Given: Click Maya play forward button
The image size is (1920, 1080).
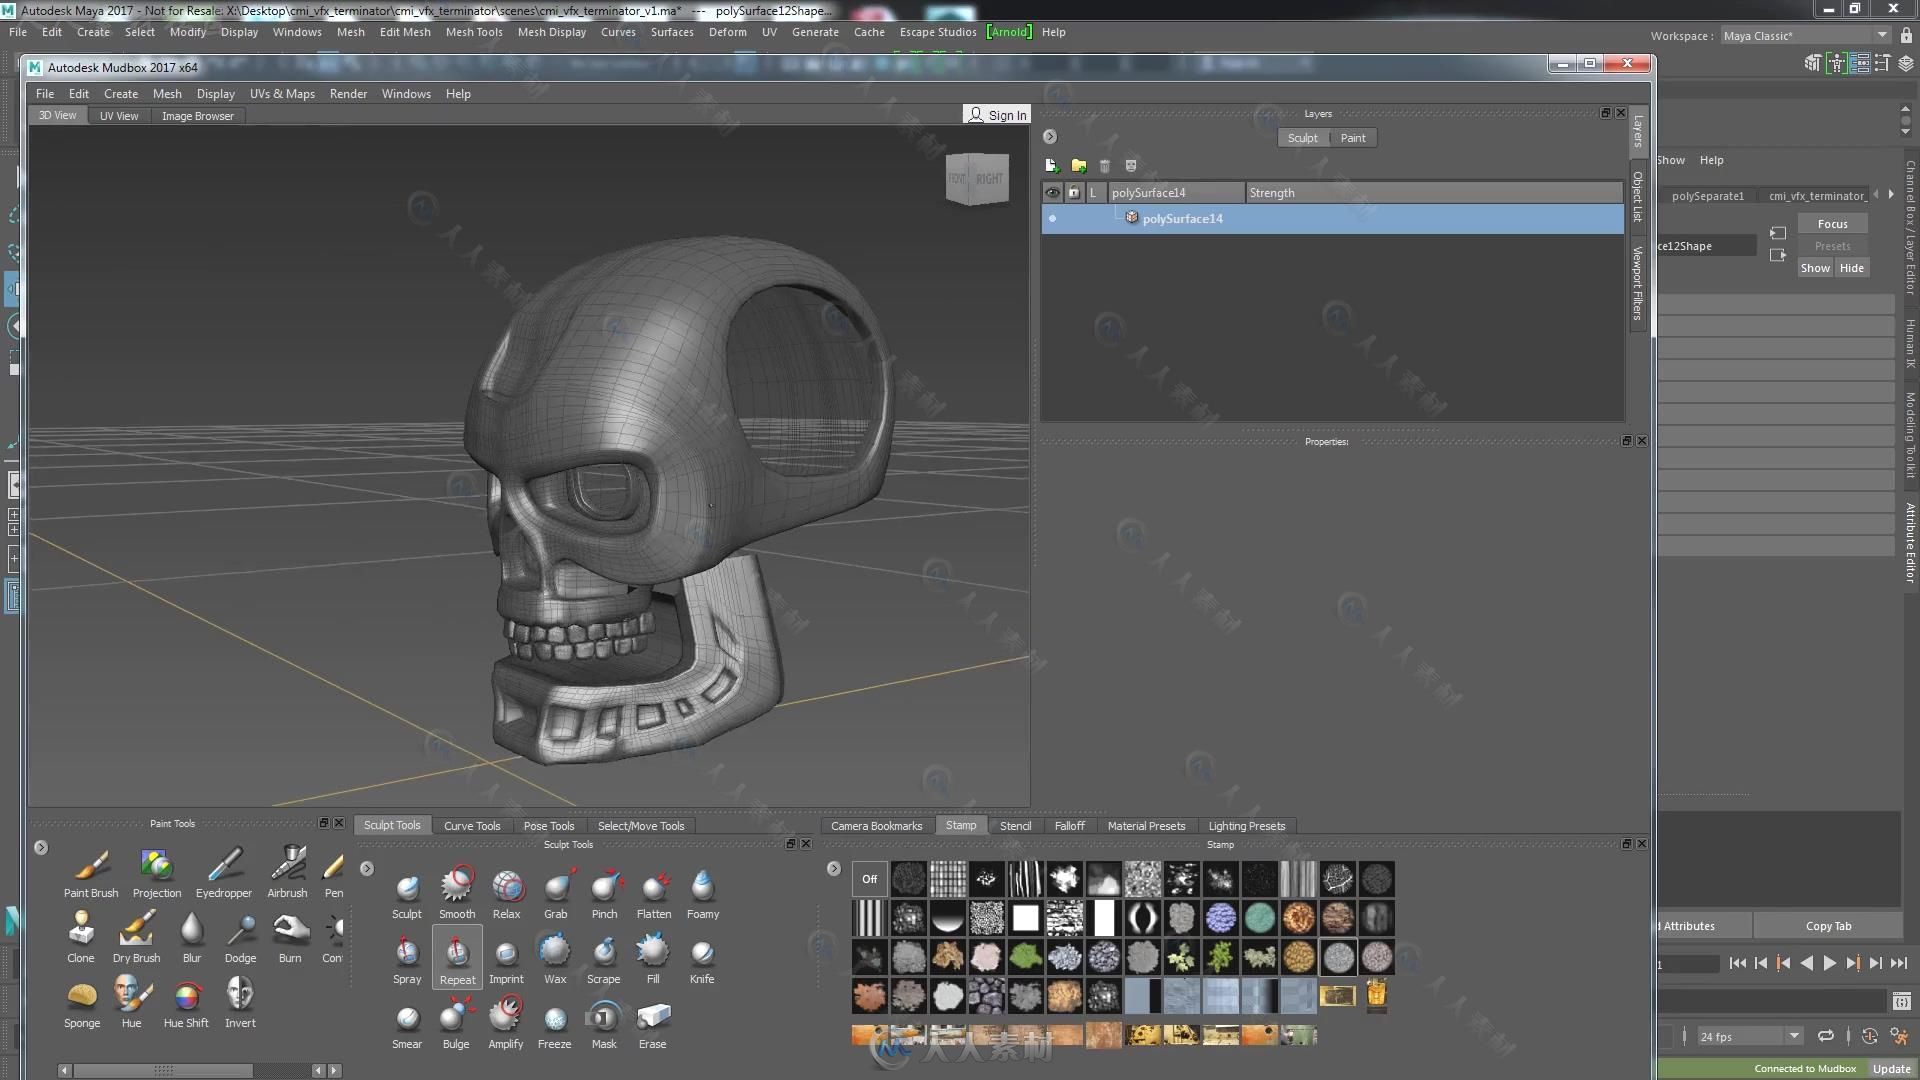Looking at the screenshot, I should (x=1829, y=963).
